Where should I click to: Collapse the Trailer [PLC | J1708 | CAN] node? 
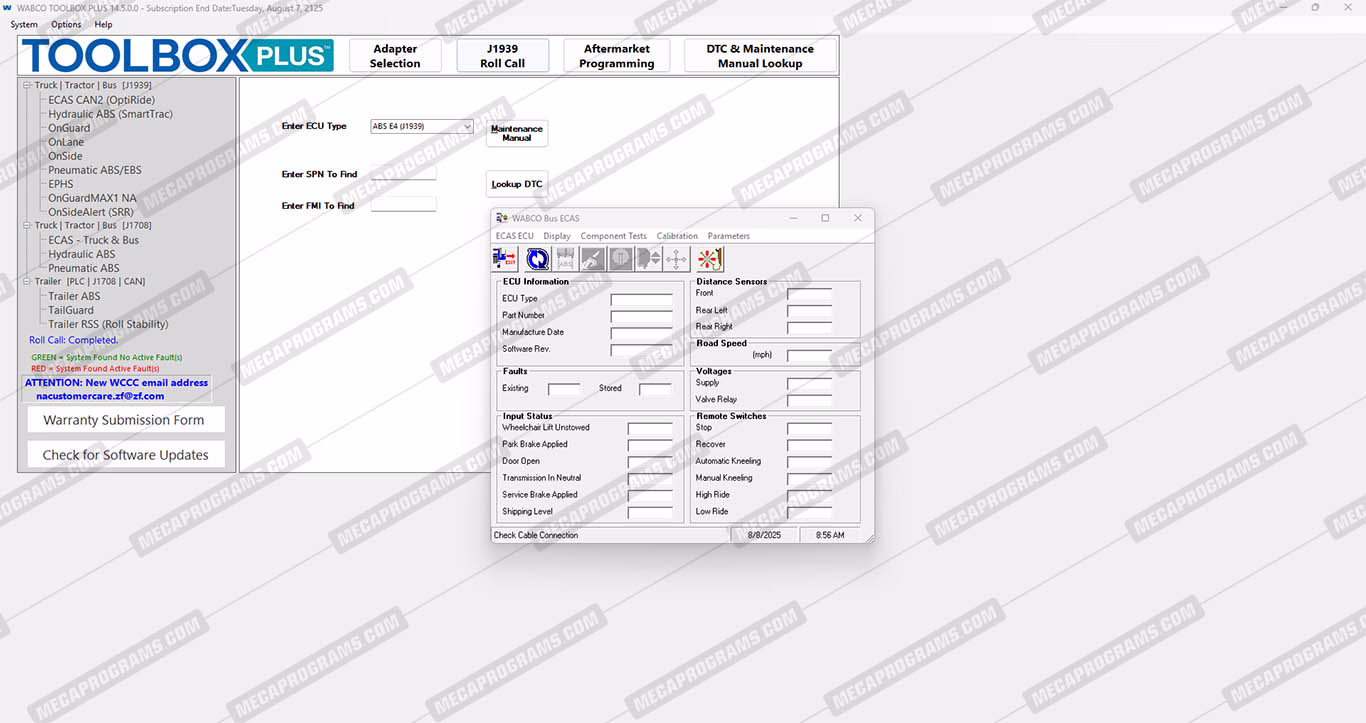coord(28,282)
